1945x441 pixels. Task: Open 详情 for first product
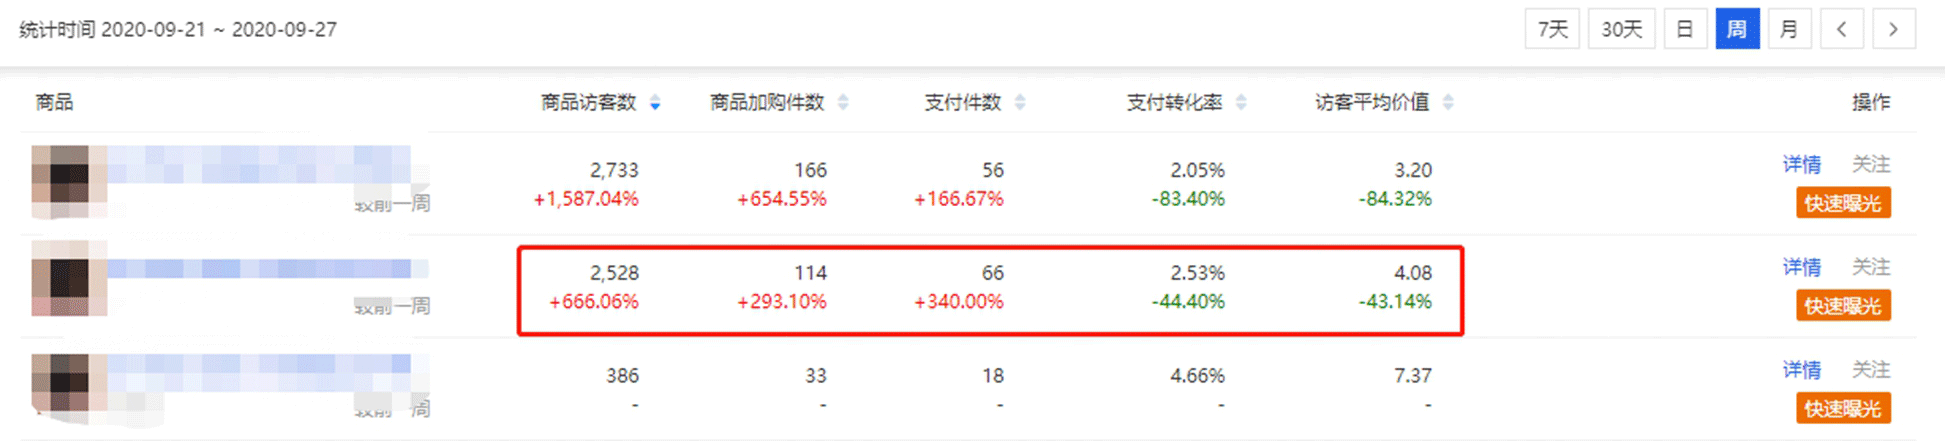click(x=1801, y=164)
